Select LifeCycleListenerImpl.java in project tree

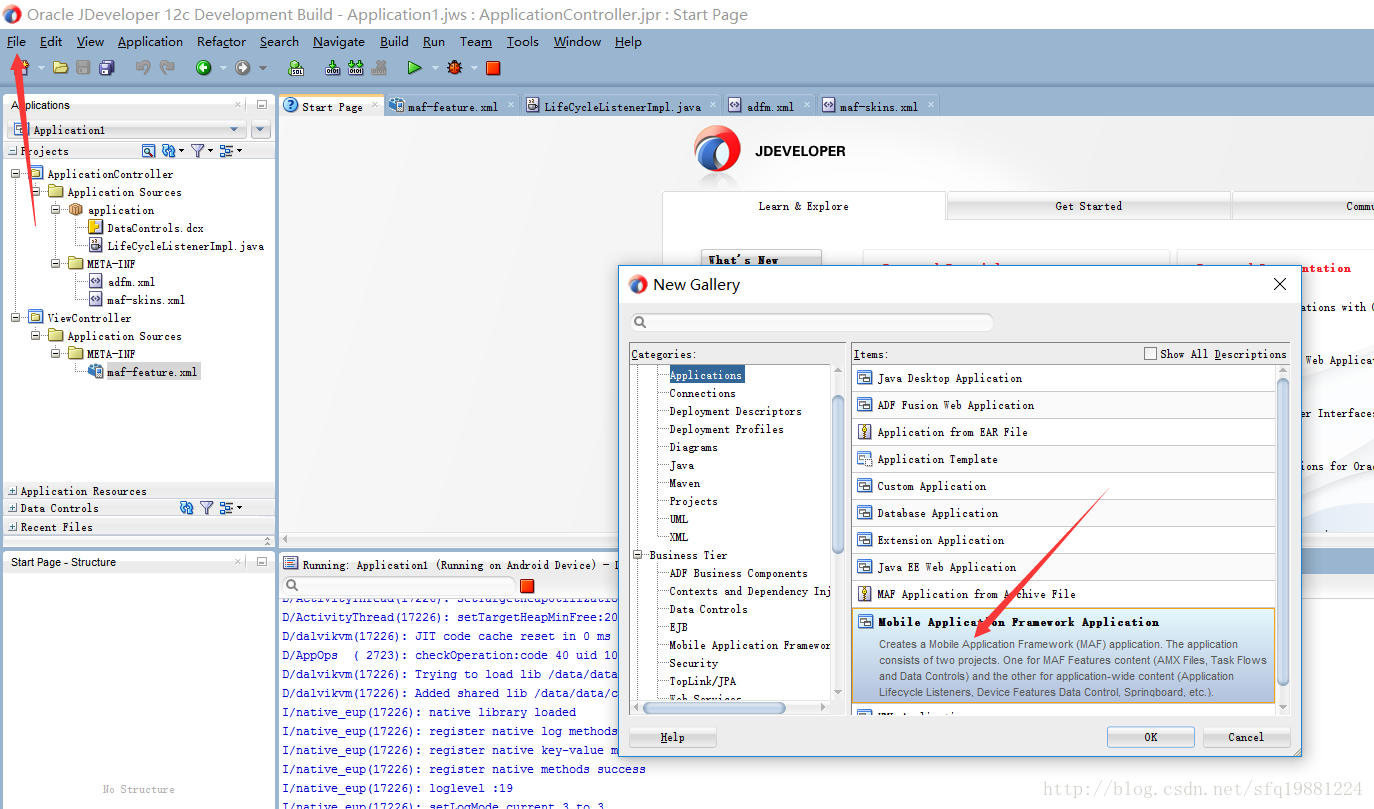click(185, 246)
